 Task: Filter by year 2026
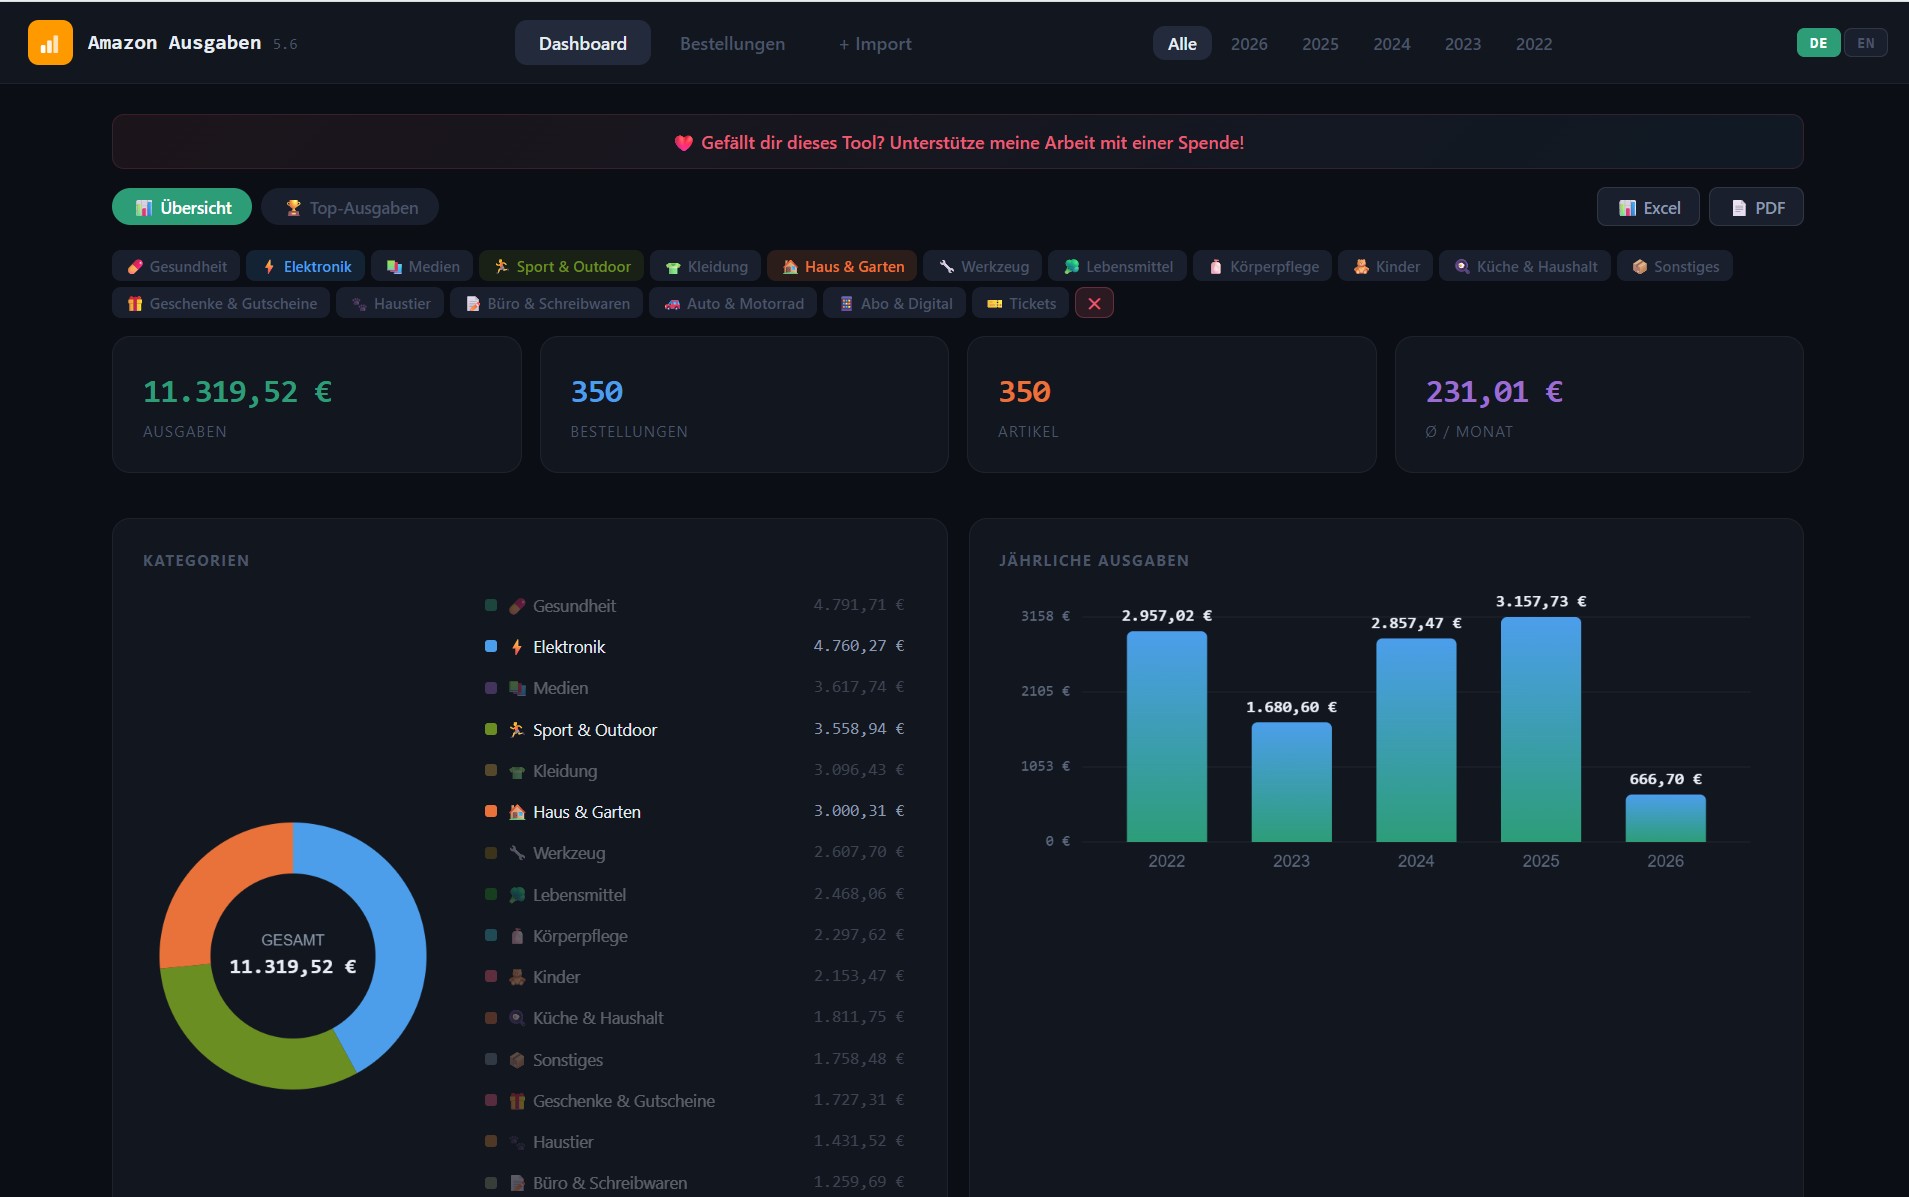pyautogui.click(x=1249, y=43)
